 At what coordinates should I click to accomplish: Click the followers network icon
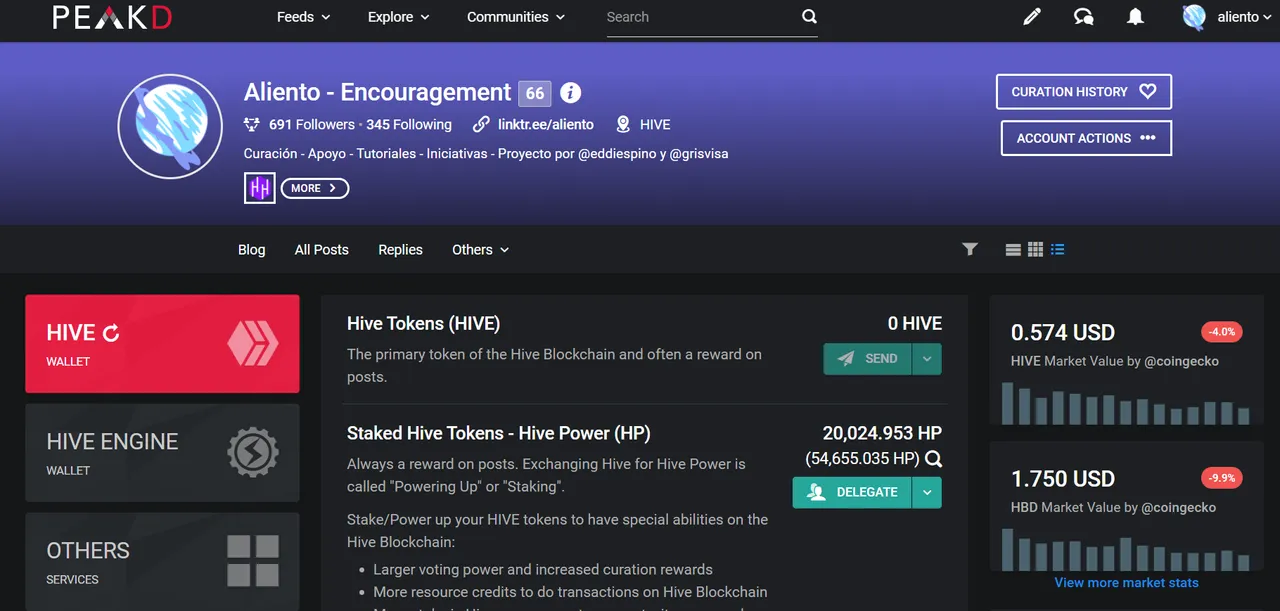click(252, 125)
